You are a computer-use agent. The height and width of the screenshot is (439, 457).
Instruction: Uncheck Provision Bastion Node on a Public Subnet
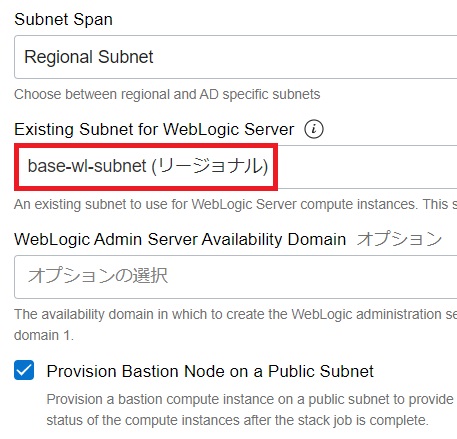tap(24, 370)
